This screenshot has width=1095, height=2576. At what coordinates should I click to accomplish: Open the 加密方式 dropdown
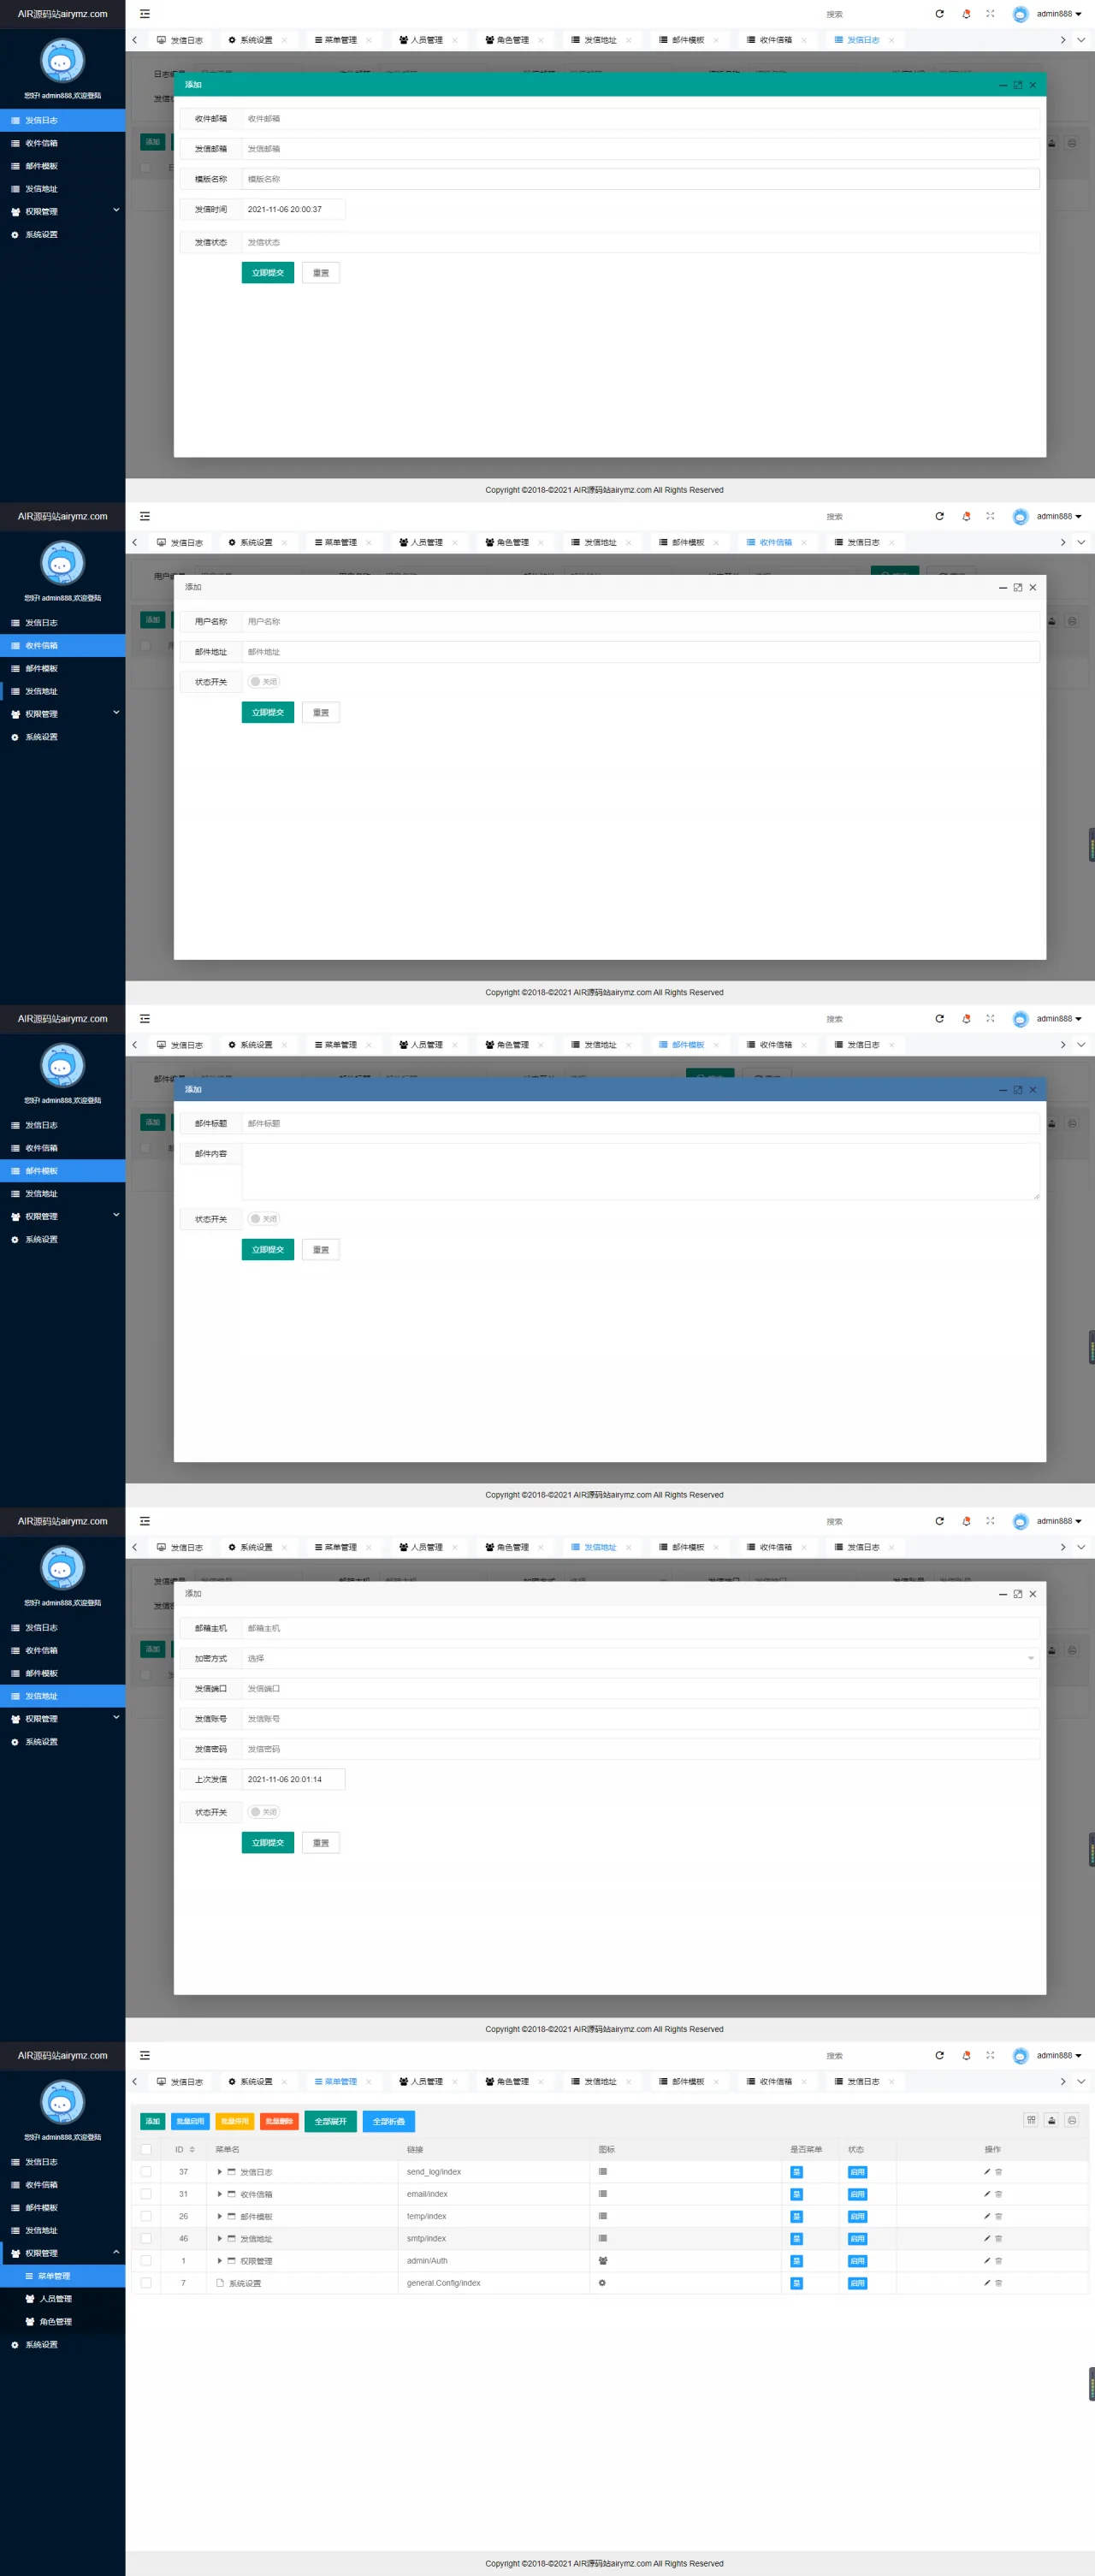pyautogui.click(x=640, y=1658)
